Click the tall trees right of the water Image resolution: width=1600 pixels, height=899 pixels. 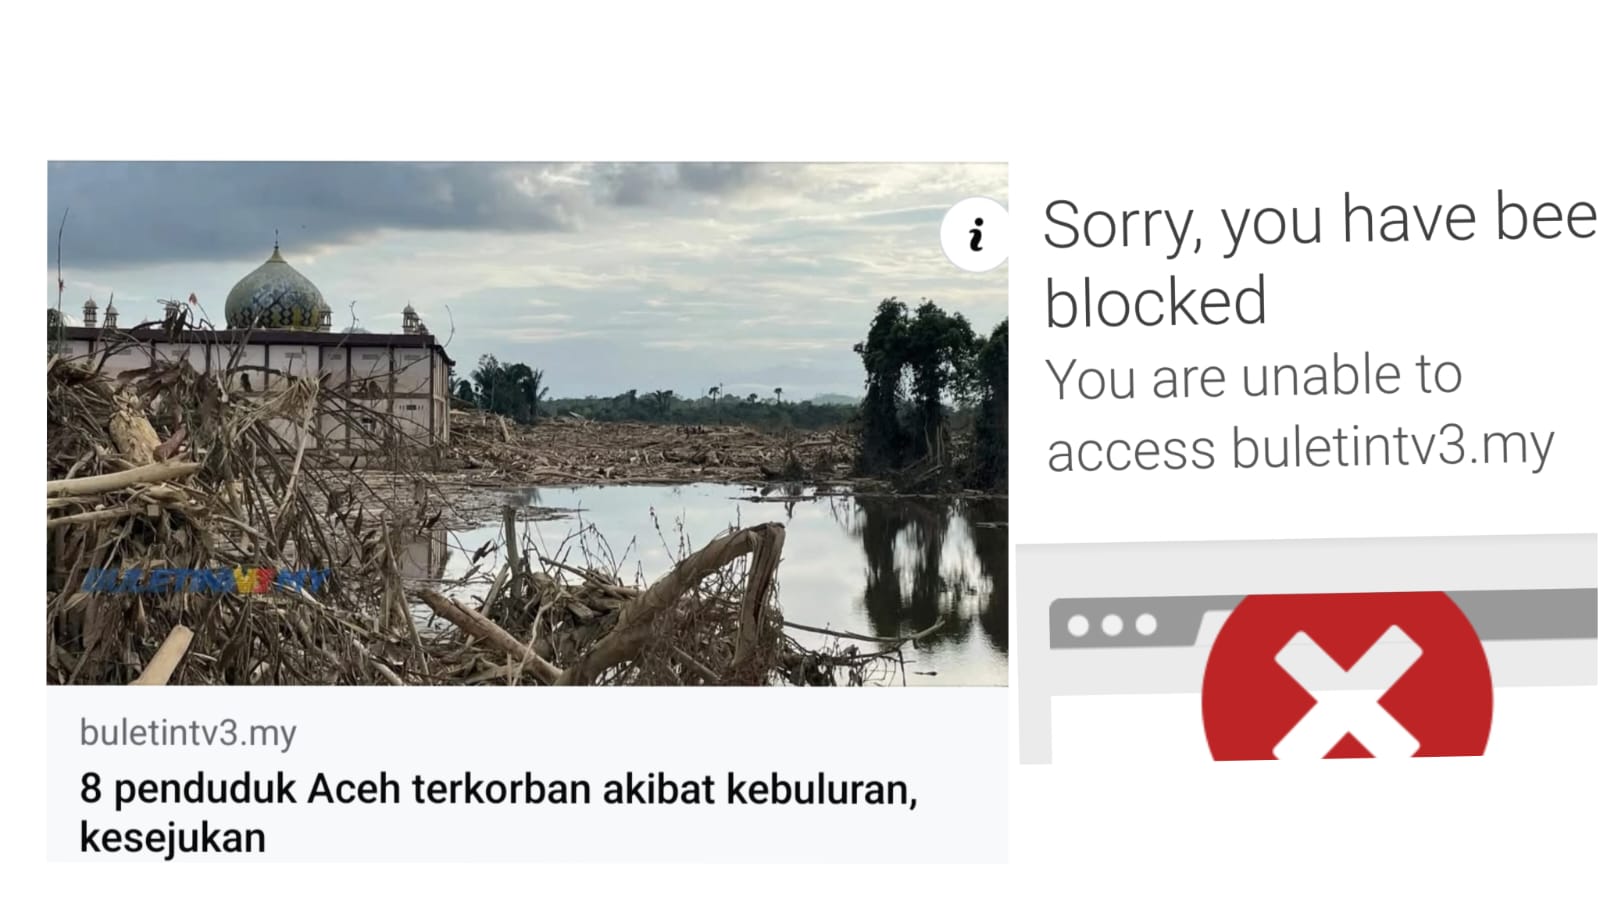click(930, 390)
